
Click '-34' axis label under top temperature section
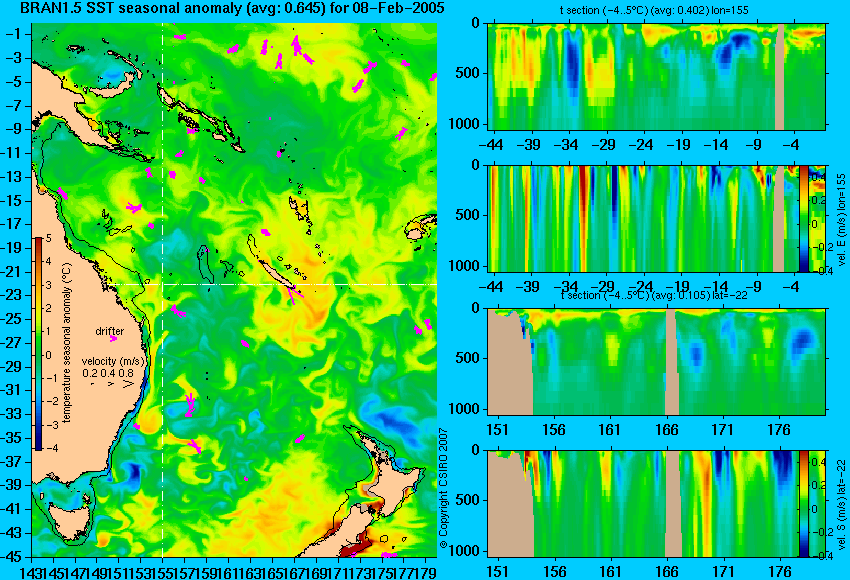pyautogui.click(x=566, y=145)
